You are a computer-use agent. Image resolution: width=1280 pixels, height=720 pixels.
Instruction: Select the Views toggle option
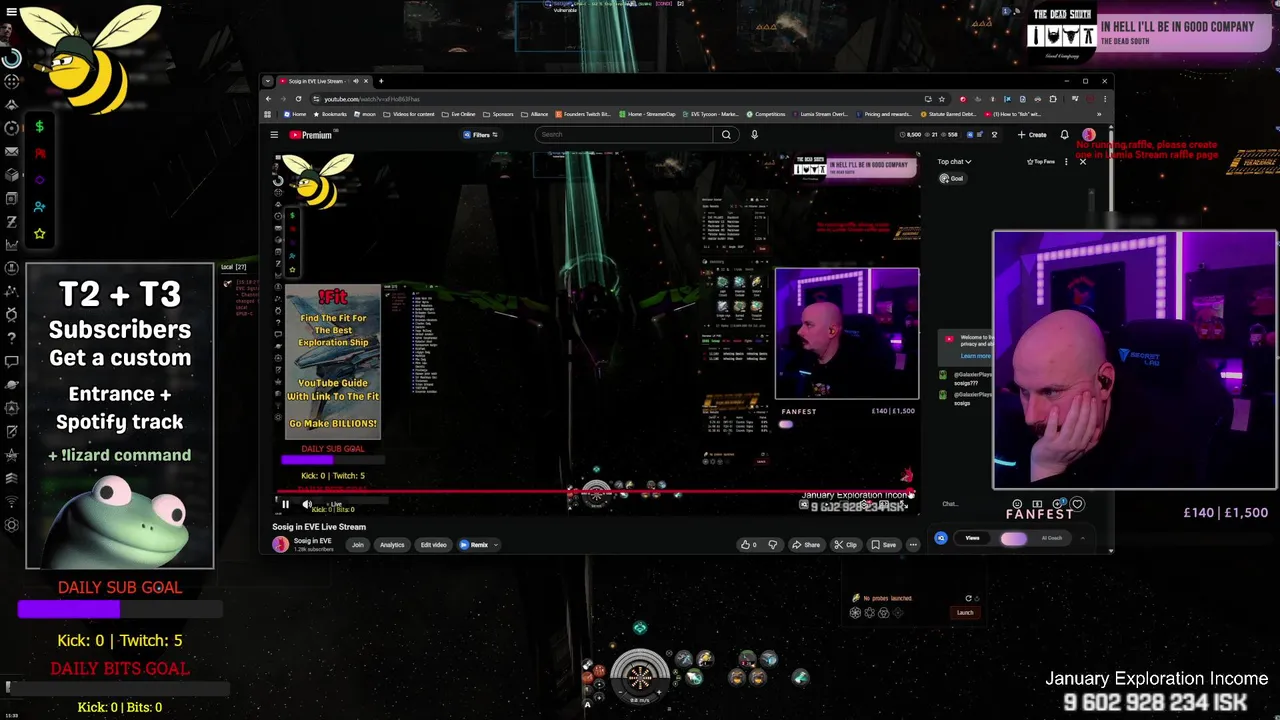(972, 538)
